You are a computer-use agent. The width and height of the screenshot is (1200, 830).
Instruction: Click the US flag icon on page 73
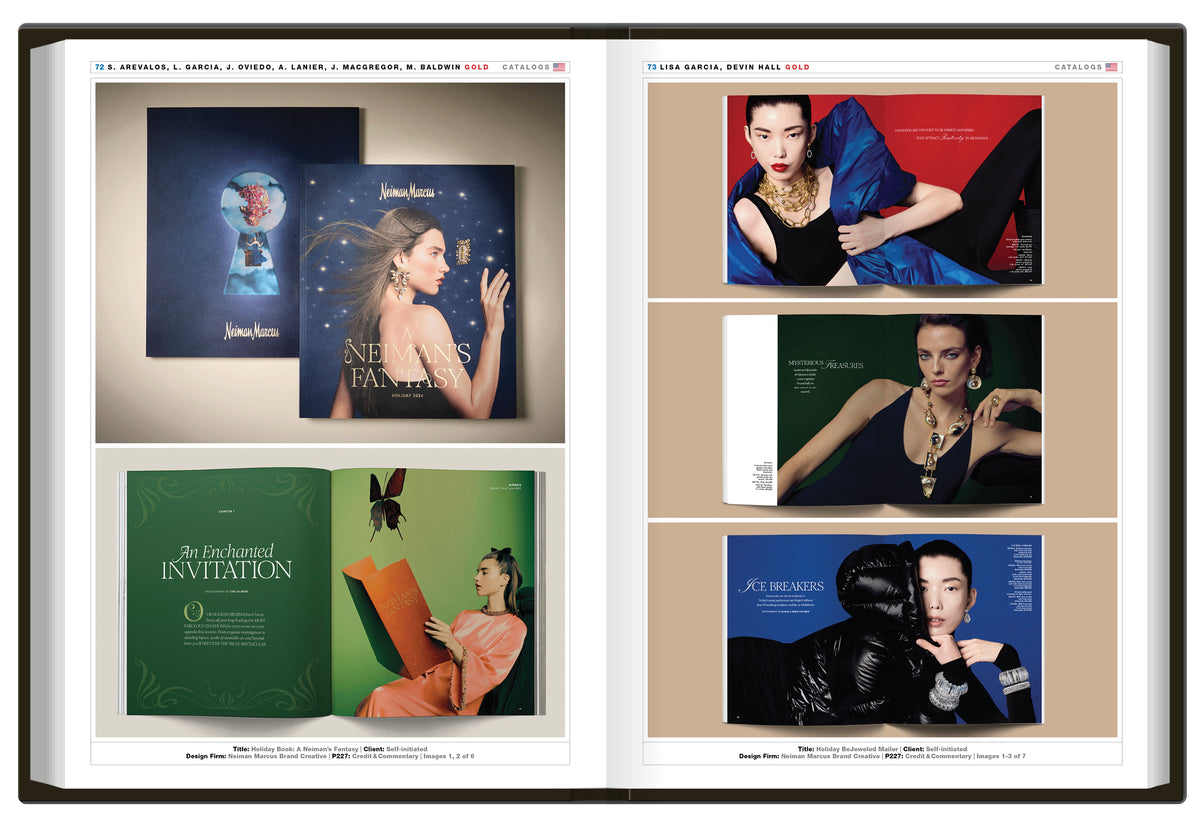pyautogui.click(x=1111, y=67)
